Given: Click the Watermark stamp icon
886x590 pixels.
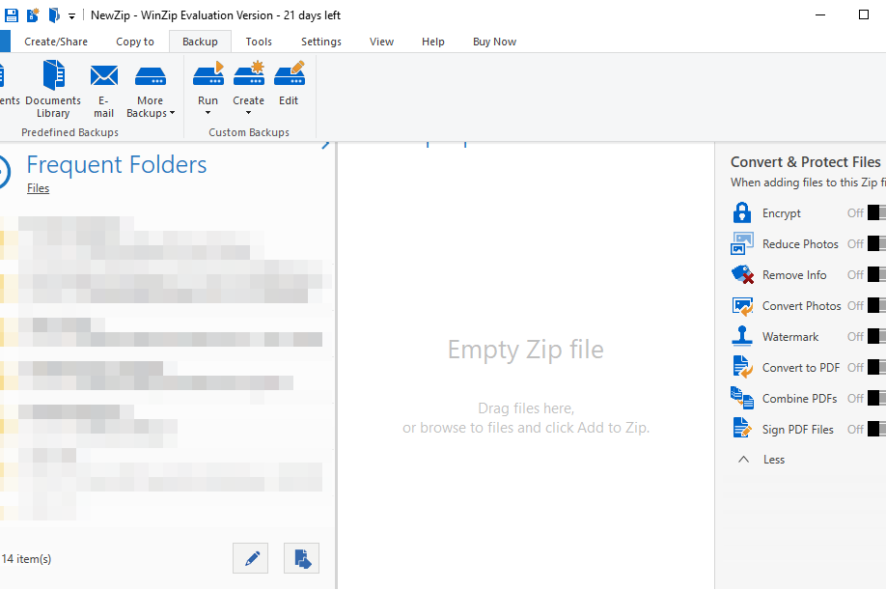Looking at the screenshot, I should (x=742, y=336).
